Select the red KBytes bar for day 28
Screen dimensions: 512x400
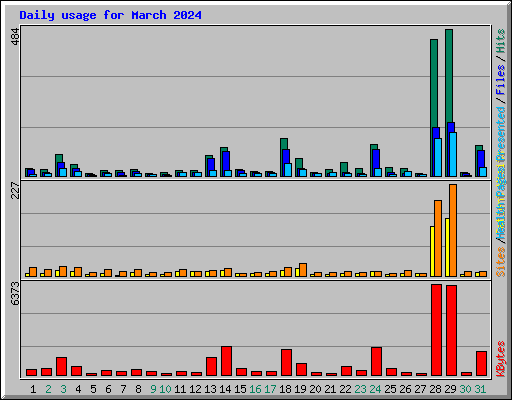click(436, 330)
